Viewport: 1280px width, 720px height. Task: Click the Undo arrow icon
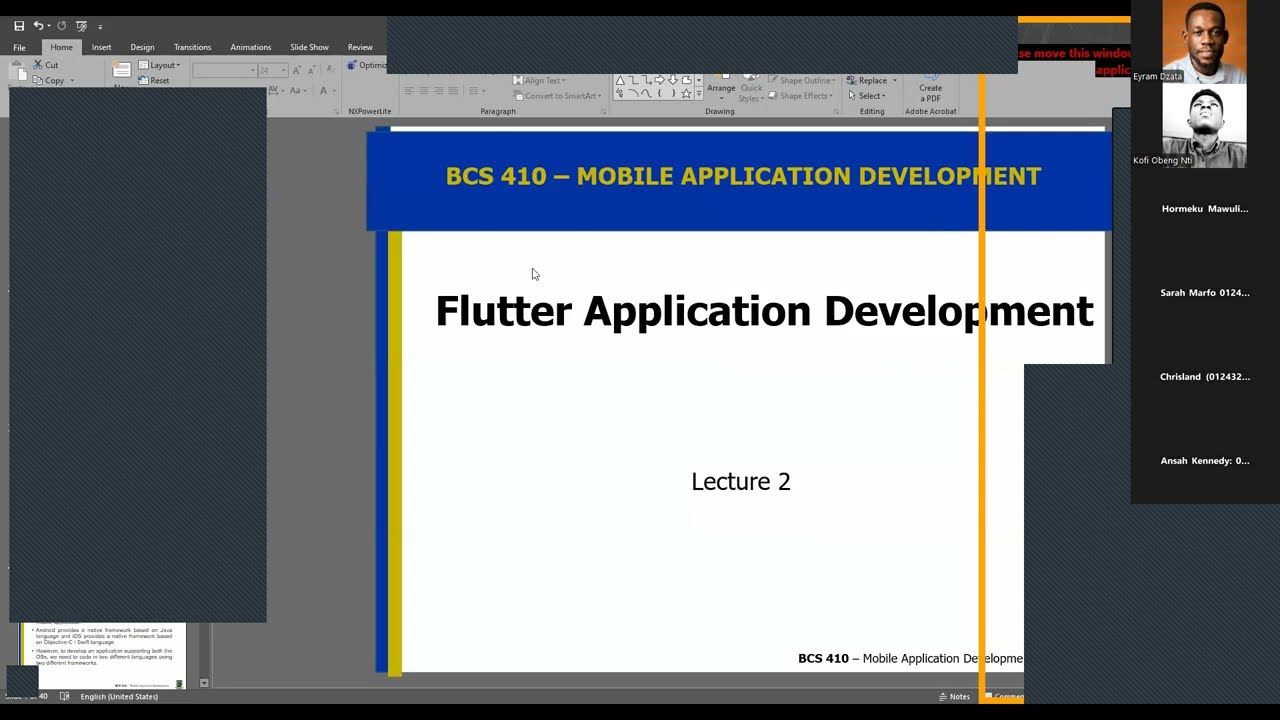tap(38, 26)
